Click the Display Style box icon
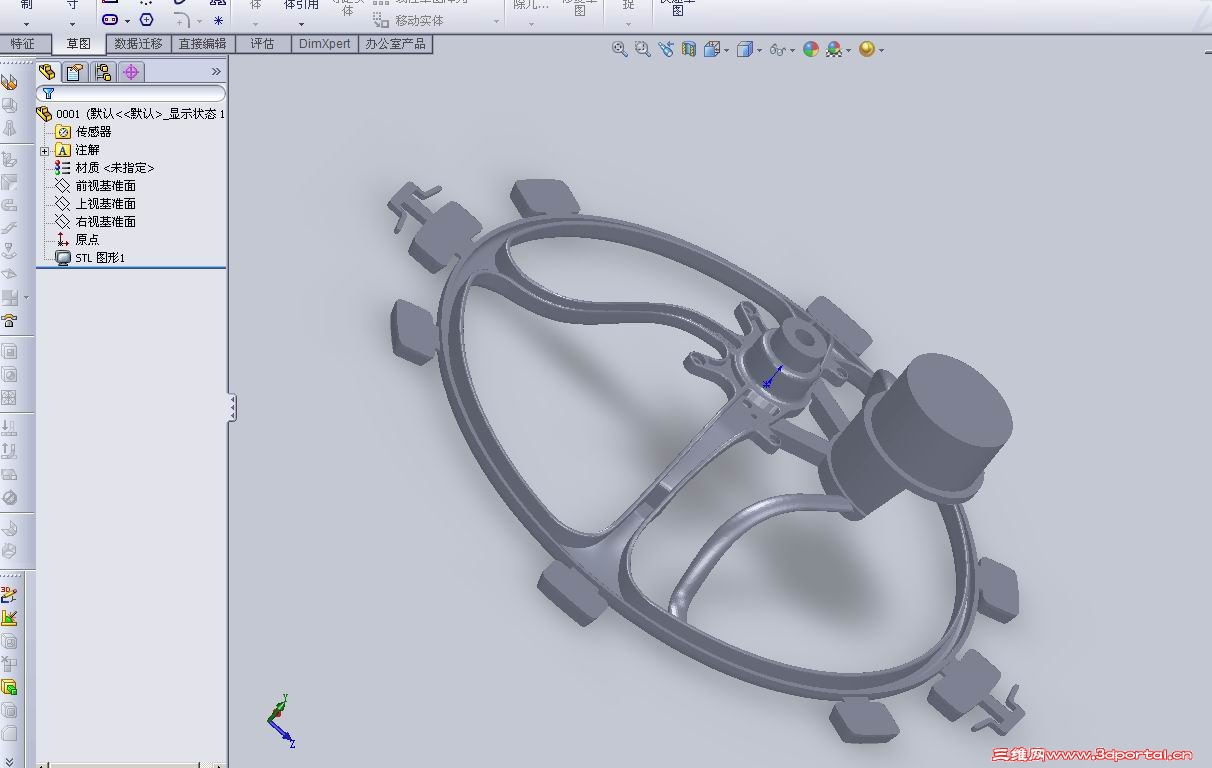 [744, 49]
